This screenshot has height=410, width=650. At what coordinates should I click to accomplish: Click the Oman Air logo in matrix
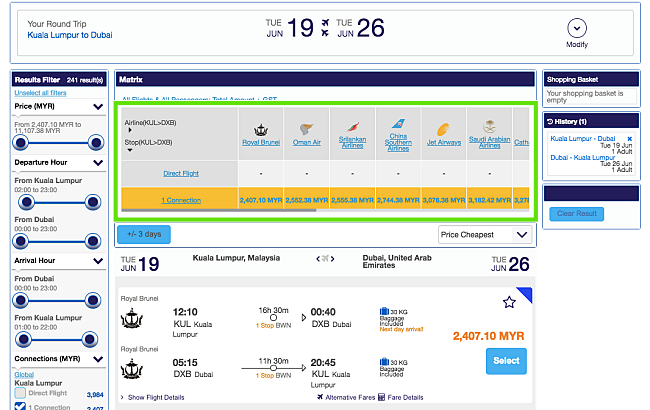click(307, 129)
